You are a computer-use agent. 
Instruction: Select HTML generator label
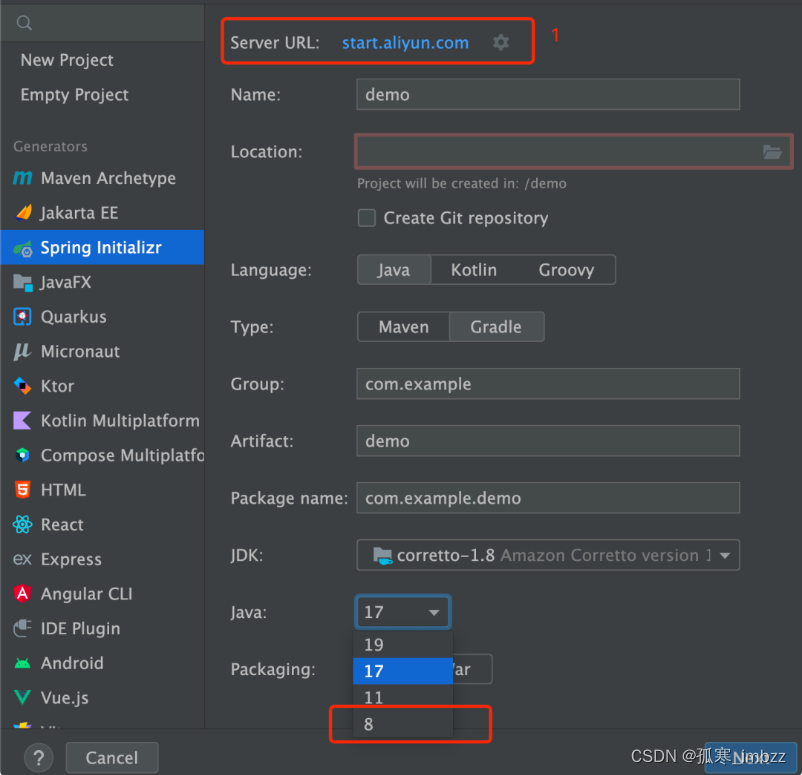pos(63,490)
